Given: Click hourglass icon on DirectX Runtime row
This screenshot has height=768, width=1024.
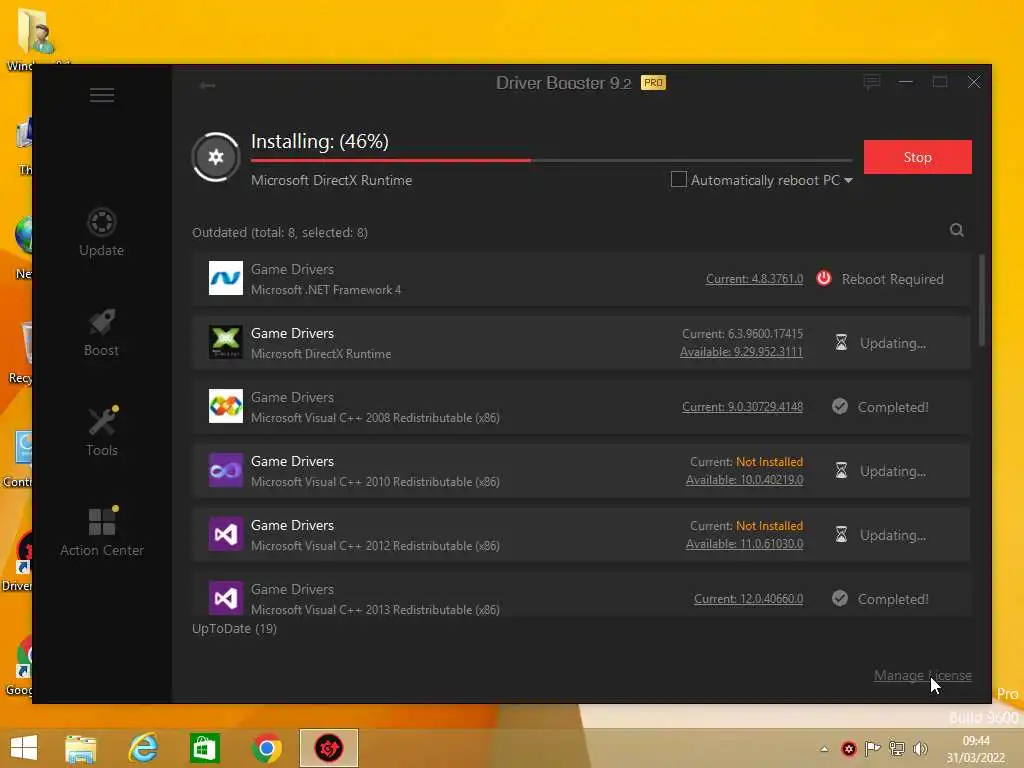Looking at the screenshot, I should pyautogui.click(x=841, y=342).
